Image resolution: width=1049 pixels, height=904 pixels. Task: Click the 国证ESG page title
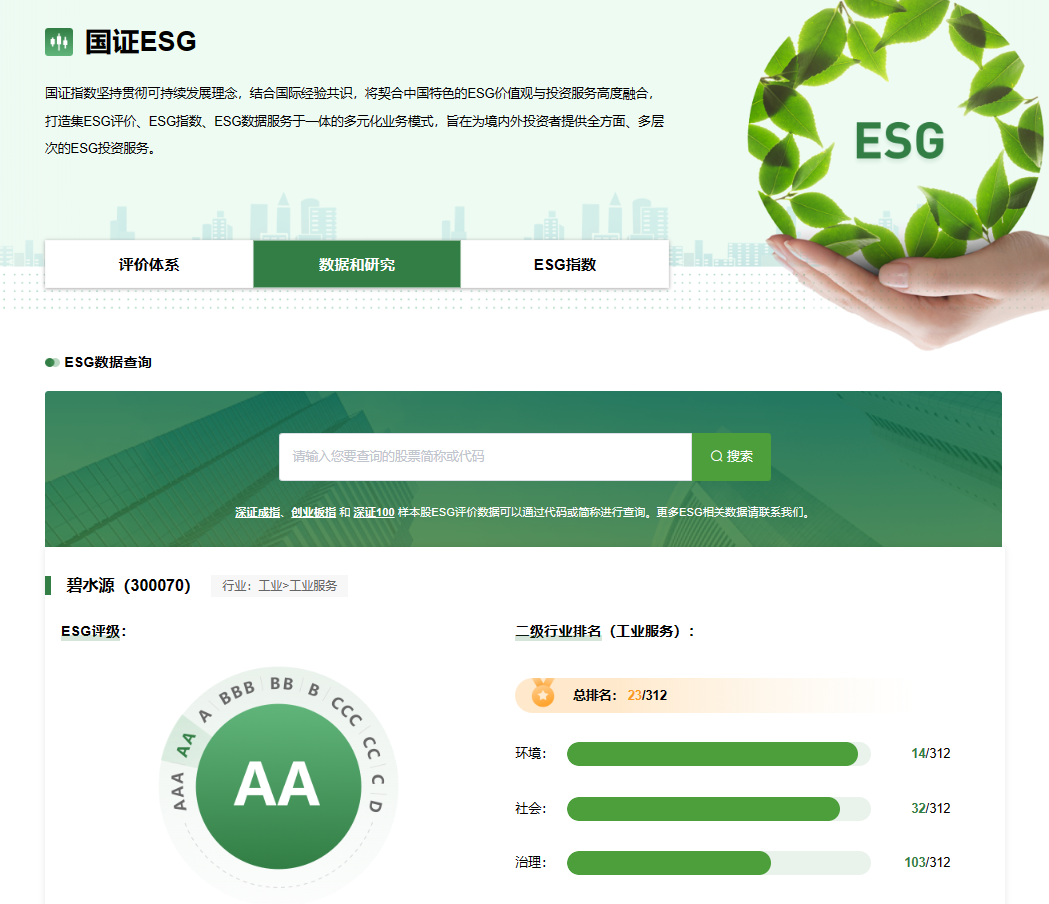click(x=140, y=41)
